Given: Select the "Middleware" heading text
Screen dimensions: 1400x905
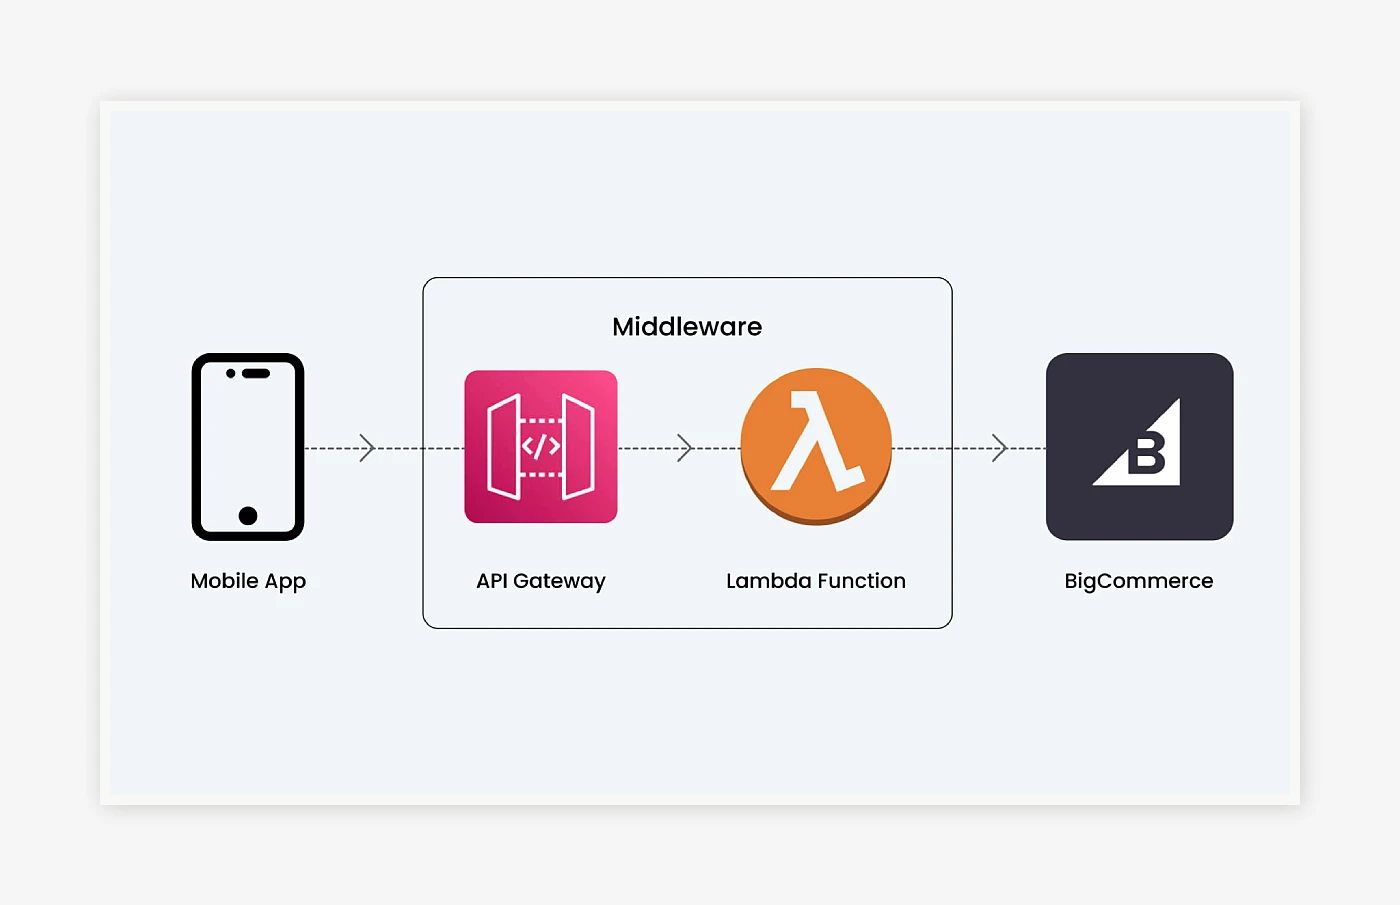Looking at the screenshot, I should [x=687, y=327].
